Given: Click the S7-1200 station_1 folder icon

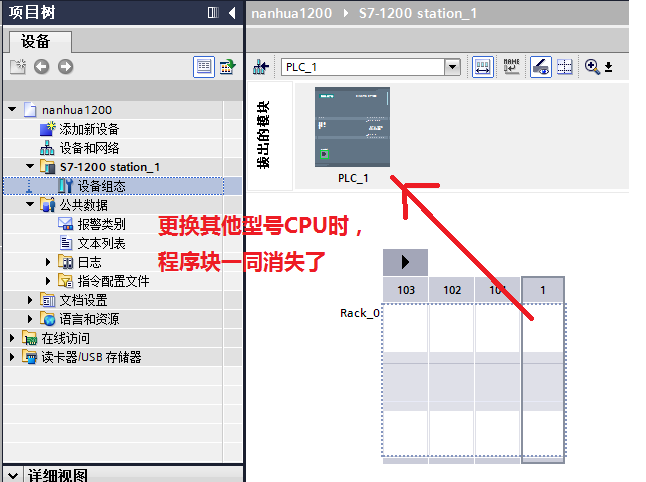Looking at the screenshot, I should tap(48, 167).
